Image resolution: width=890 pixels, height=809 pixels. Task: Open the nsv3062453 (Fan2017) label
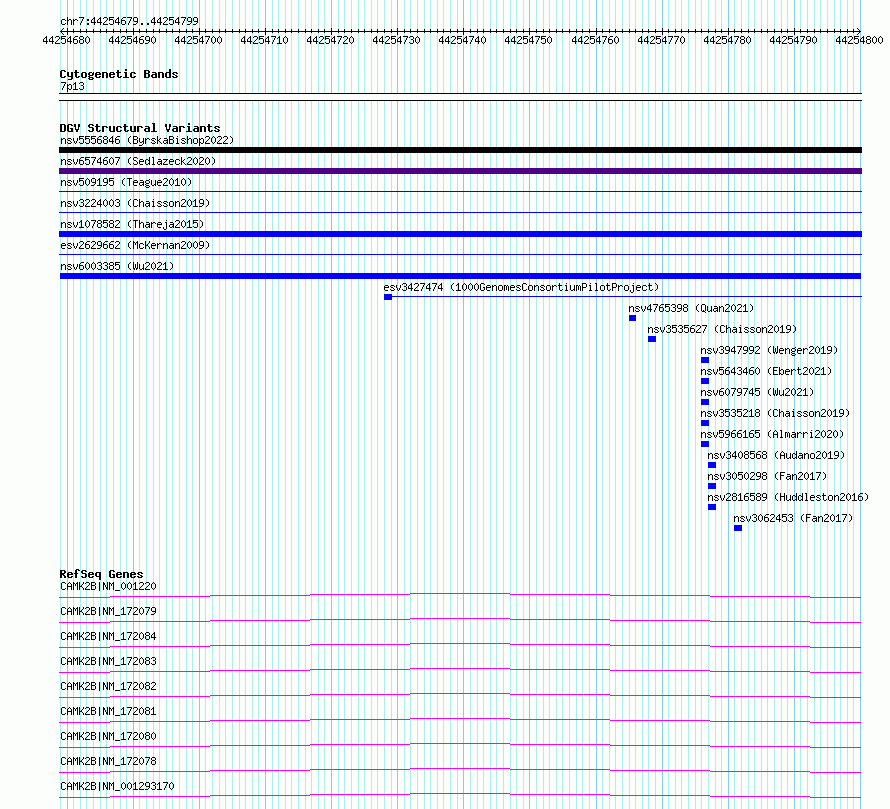click(x=793, y=518)
